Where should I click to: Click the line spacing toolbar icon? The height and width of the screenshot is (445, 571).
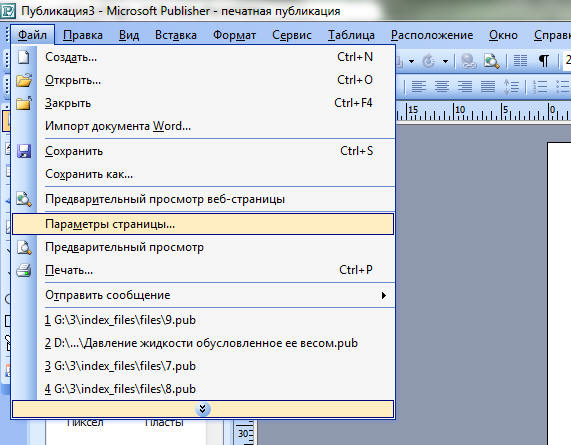(511, 87)
